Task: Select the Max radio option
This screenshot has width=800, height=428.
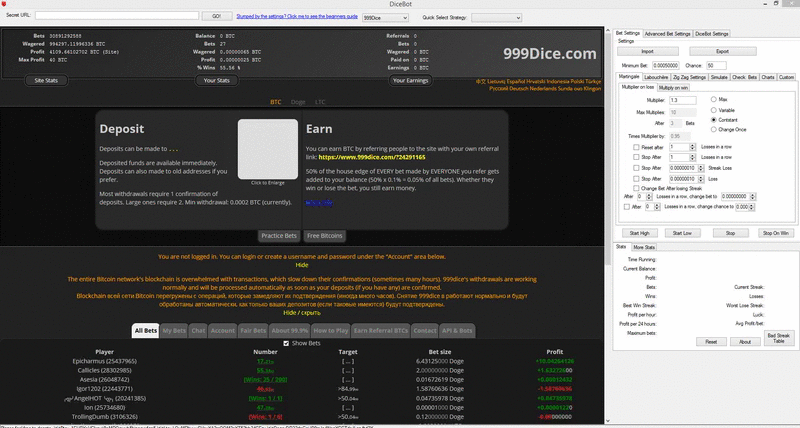Action: [714, 99]
